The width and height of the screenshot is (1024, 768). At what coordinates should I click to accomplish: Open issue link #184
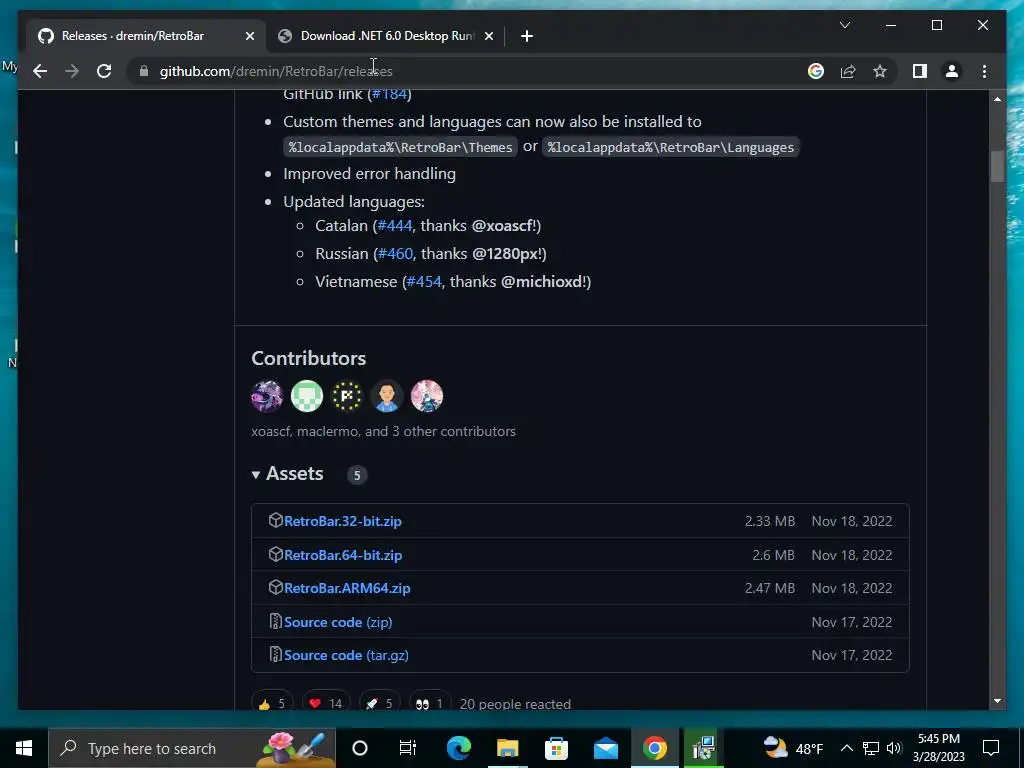[390, 93]
